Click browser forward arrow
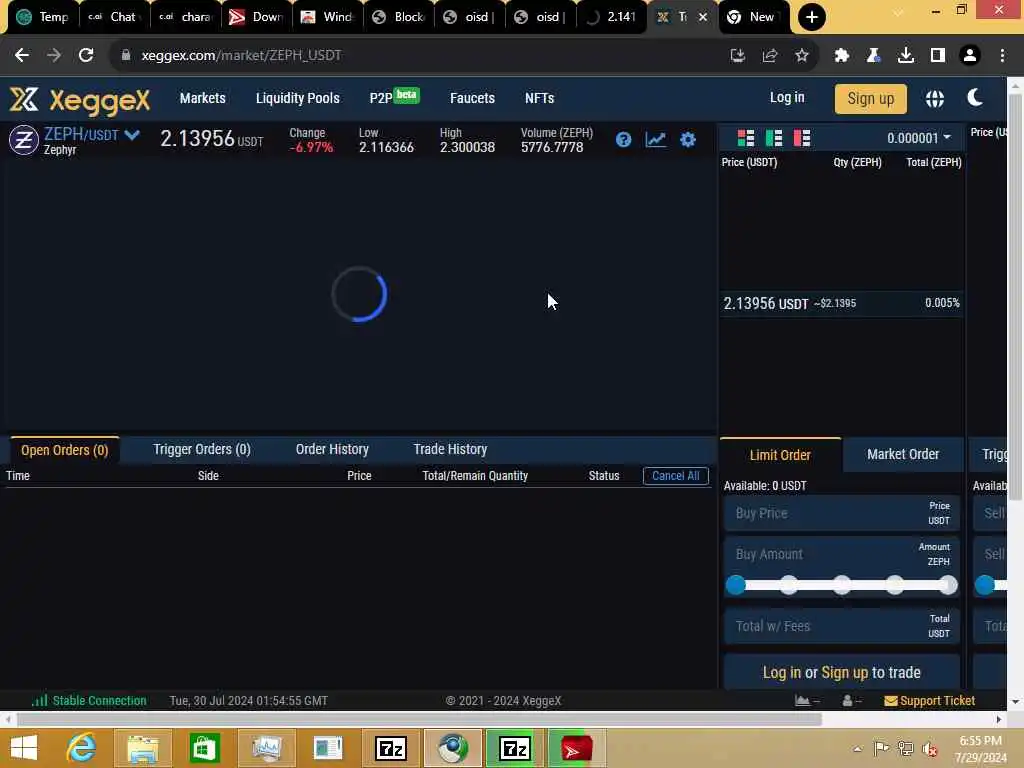This screenshot has height=768, width=1024. [x=54, y=56]
